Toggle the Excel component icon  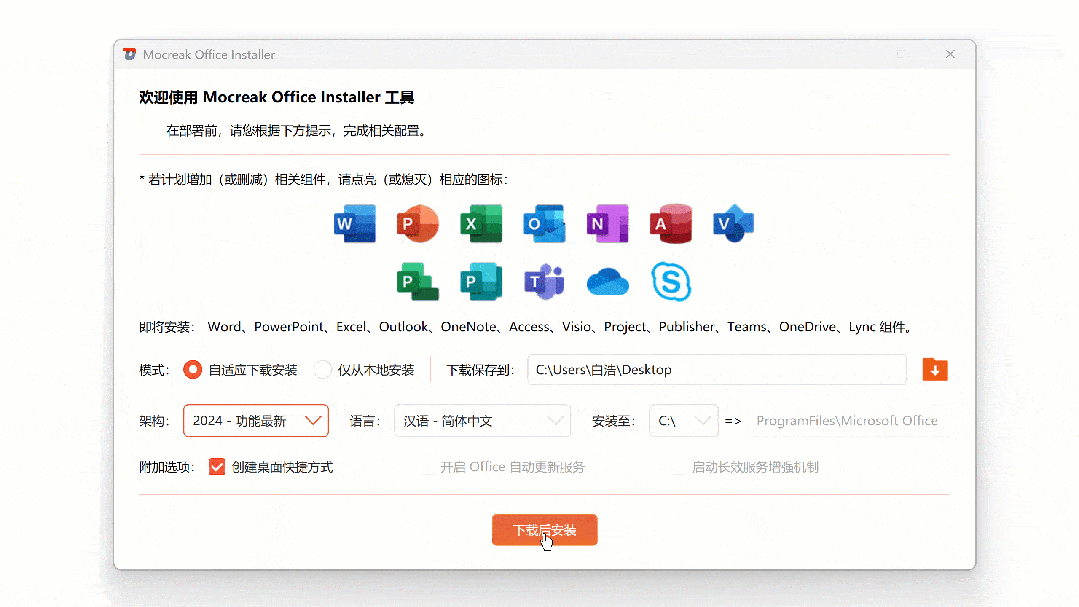(481, 224)
